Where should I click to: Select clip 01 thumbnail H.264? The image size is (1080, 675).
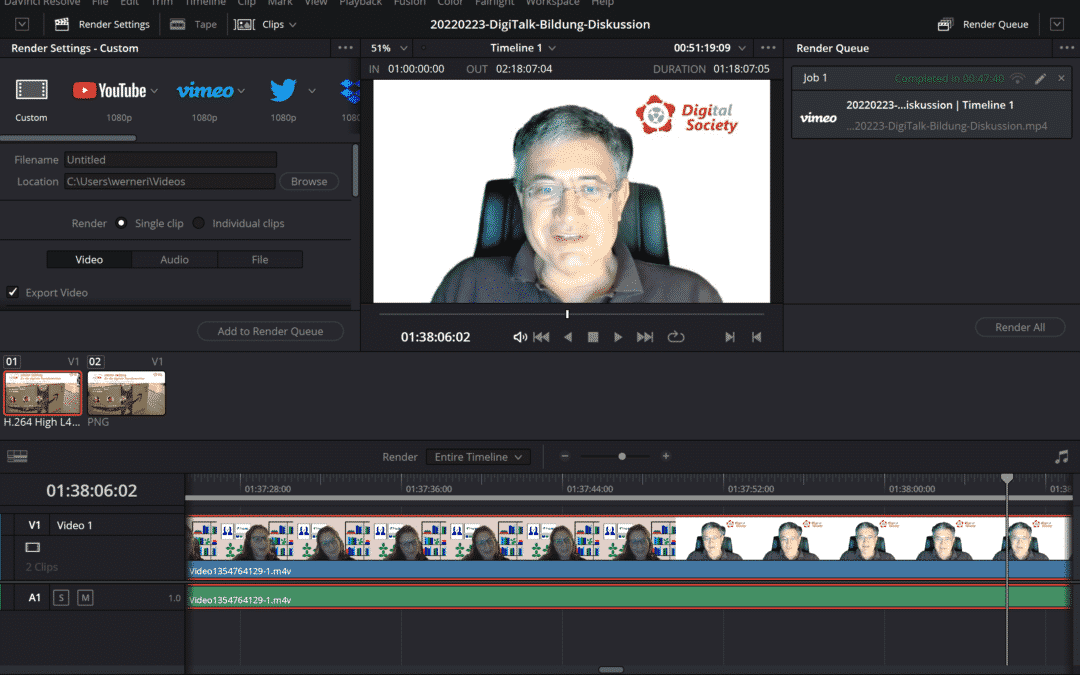pos(43,393)
